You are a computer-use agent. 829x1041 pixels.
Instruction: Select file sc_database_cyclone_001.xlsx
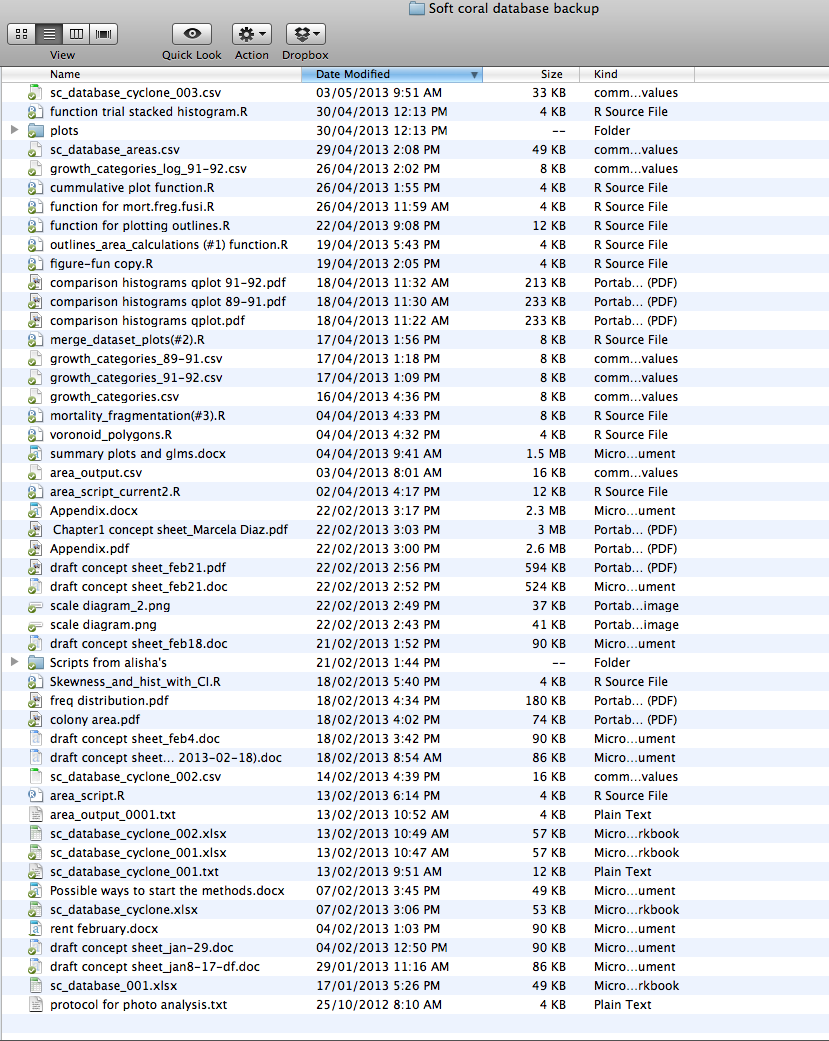point(138,852)
